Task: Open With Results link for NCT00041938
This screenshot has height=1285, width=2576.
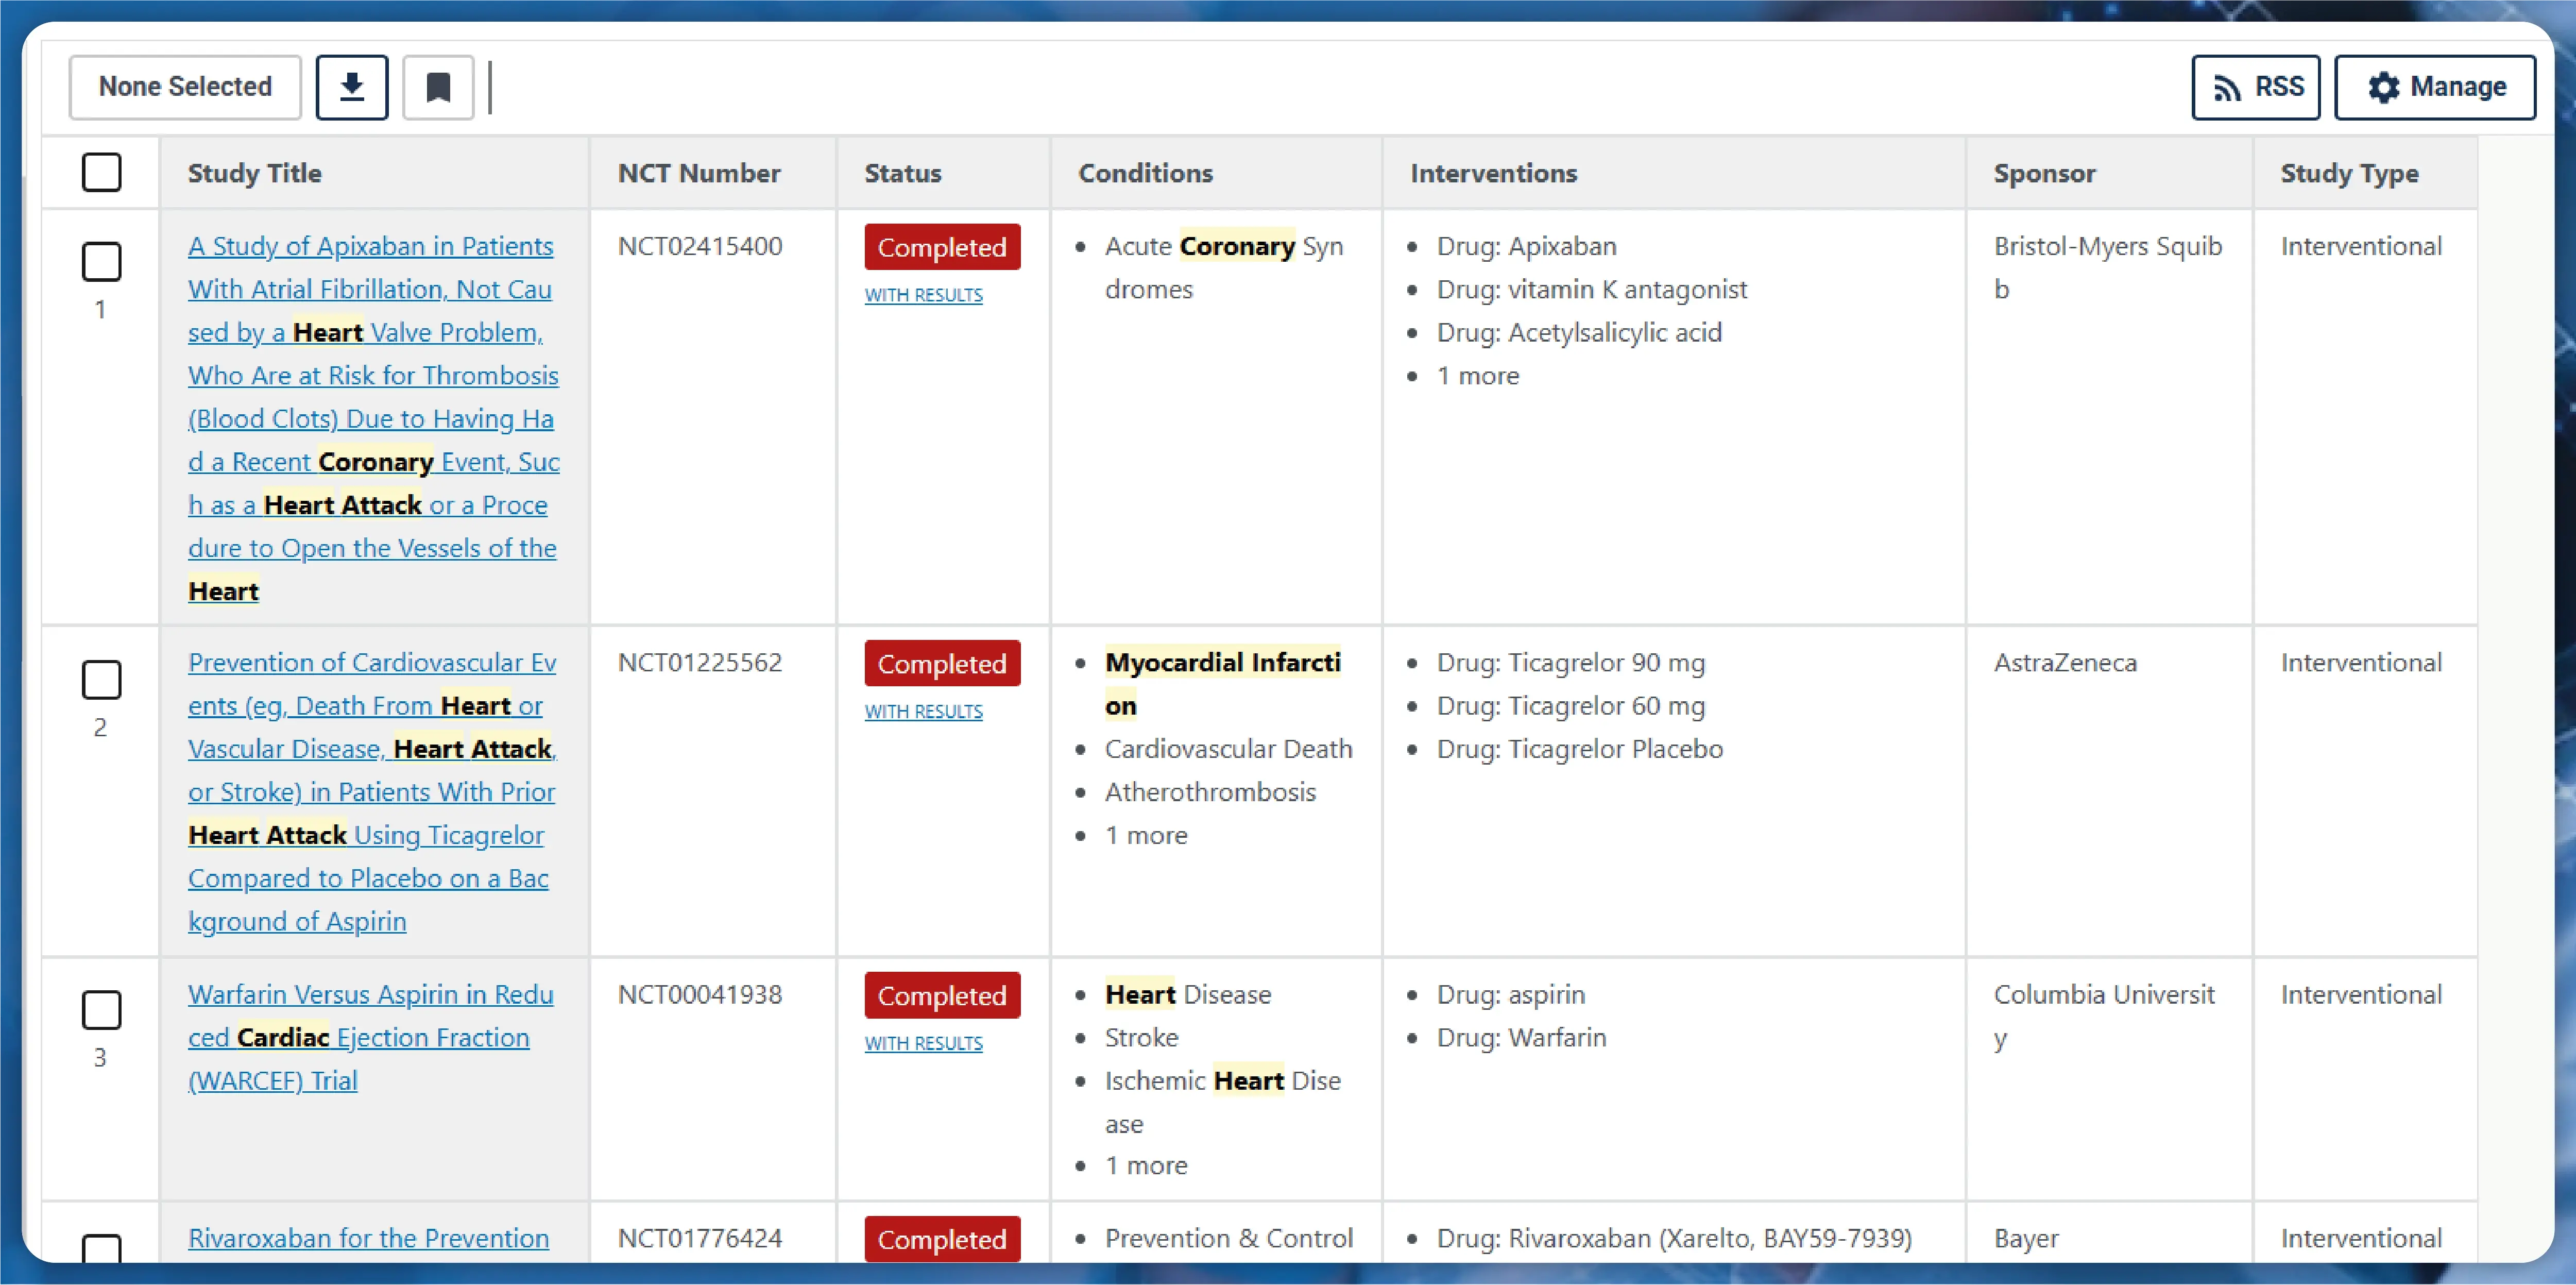Action: click(x=923, y=1043)
